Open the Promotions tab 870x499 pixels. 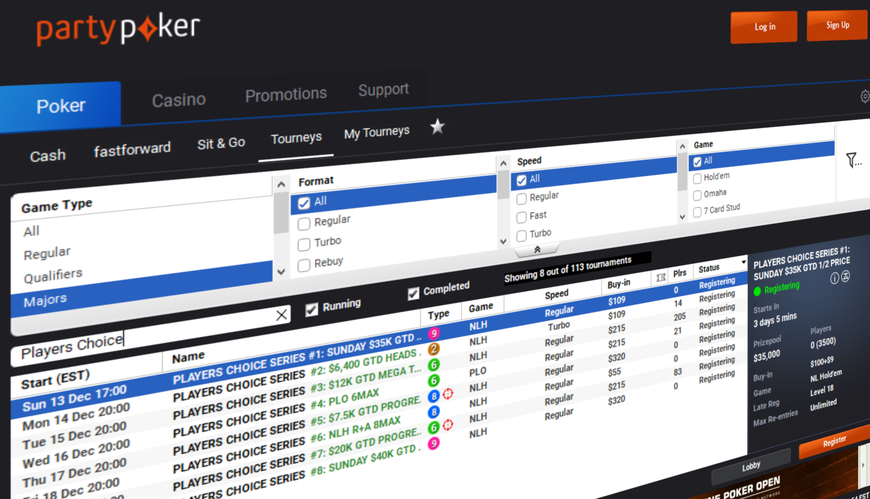click(x=286, y=95)
